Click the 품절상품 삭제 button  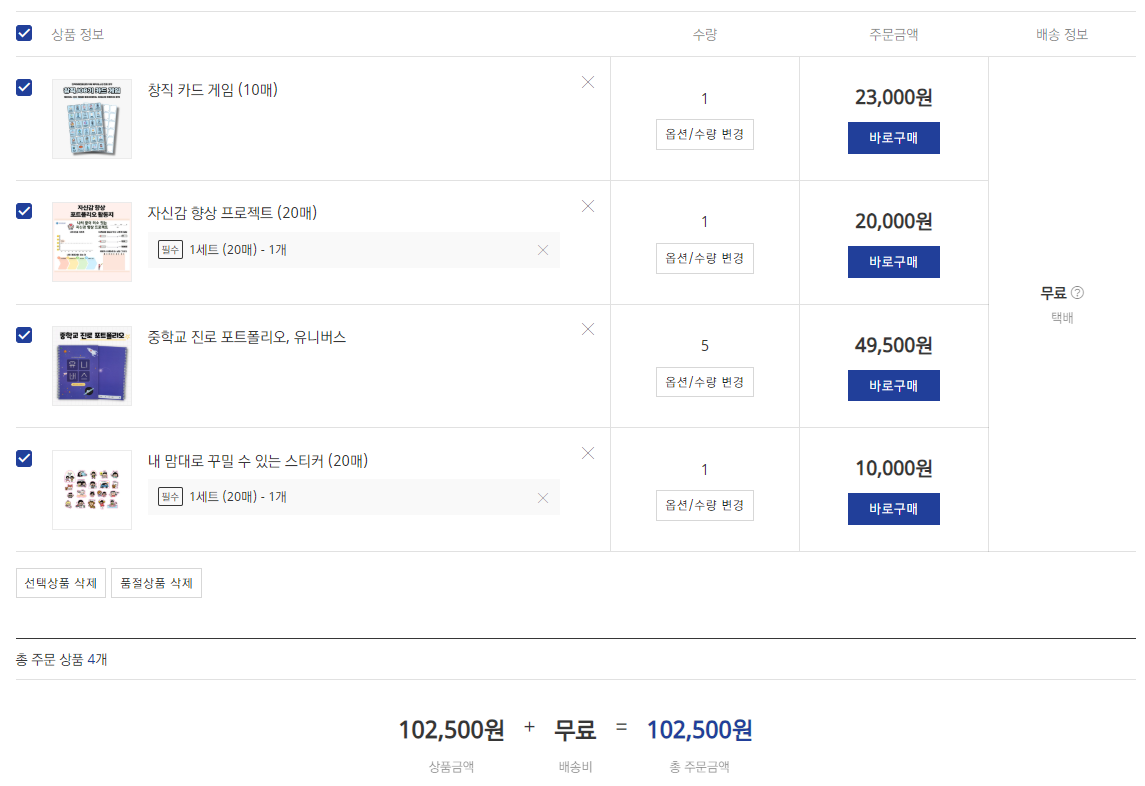tap(156, 583)
